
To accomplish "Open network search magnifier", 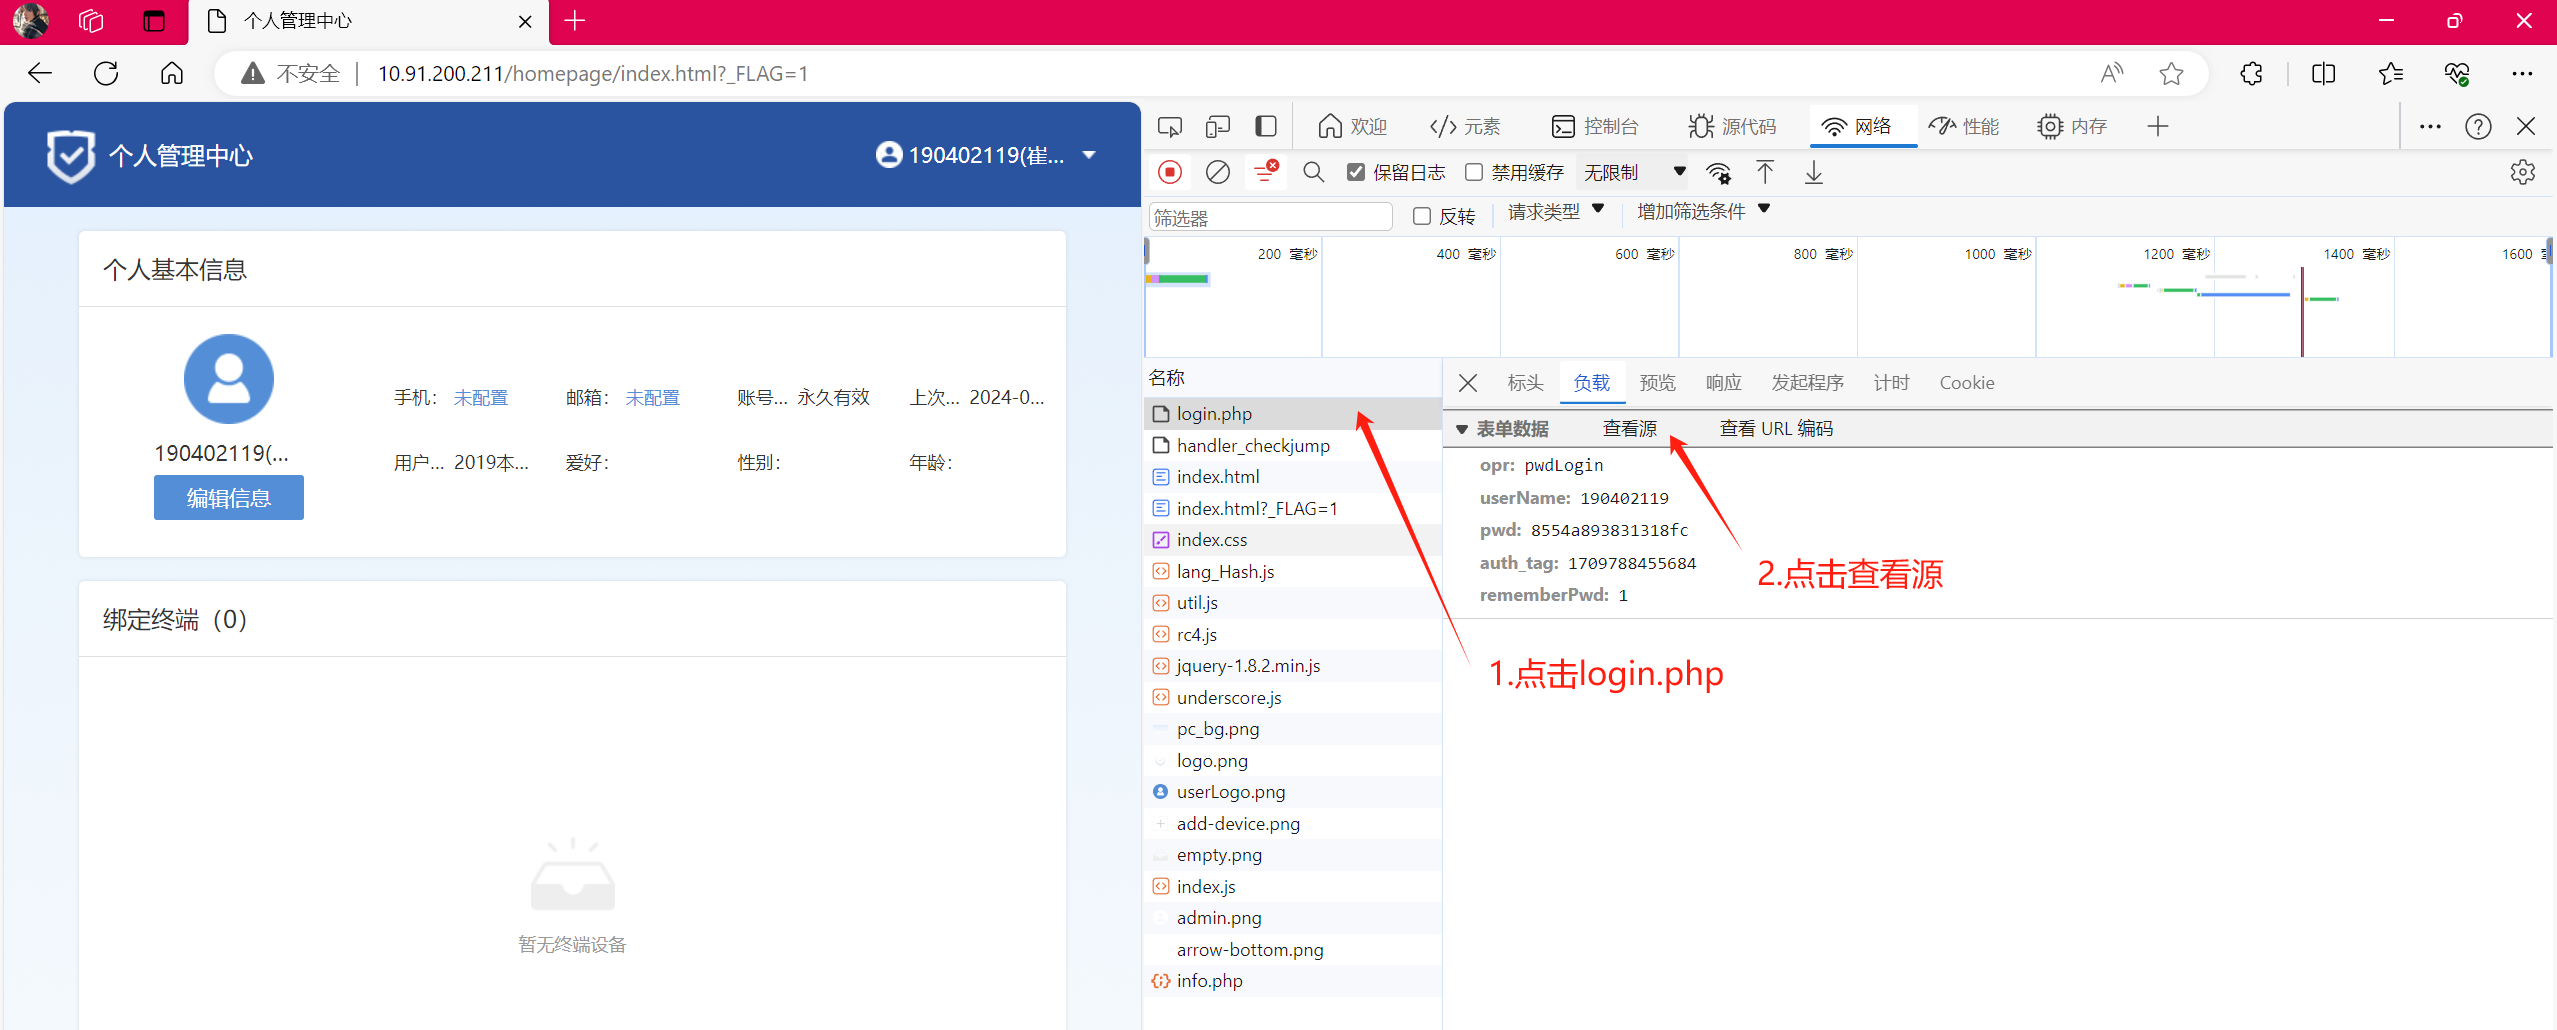I will point(1314,172).
